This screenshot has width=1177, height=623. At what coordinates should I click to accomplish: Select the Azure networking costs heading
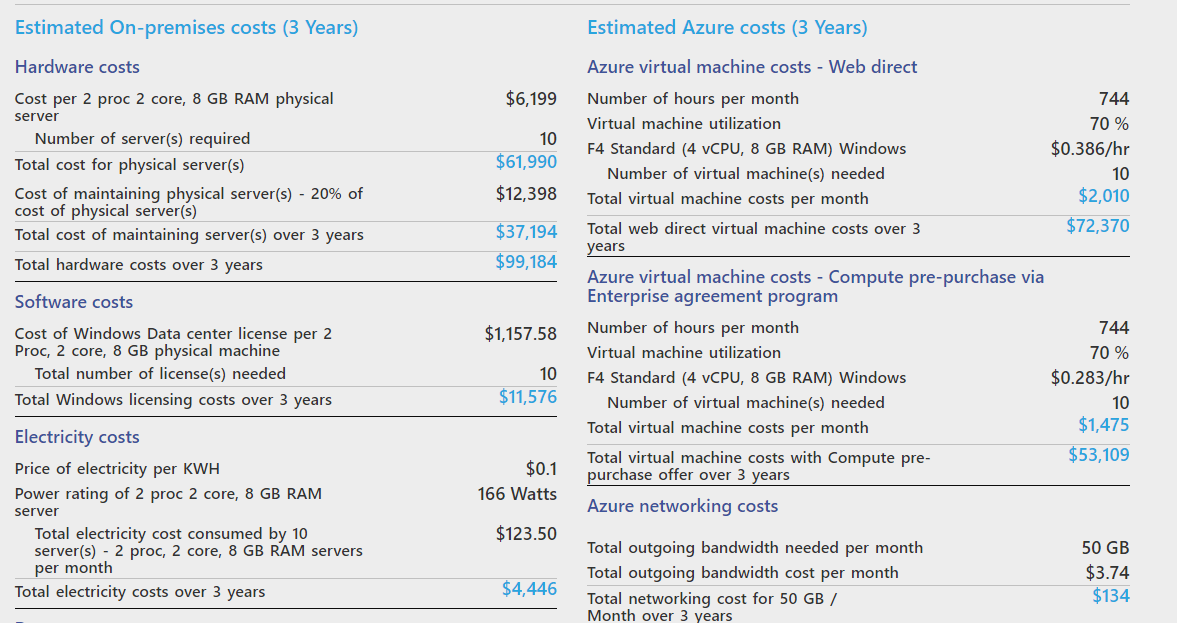pyautogui.click(x=682, y=506)
